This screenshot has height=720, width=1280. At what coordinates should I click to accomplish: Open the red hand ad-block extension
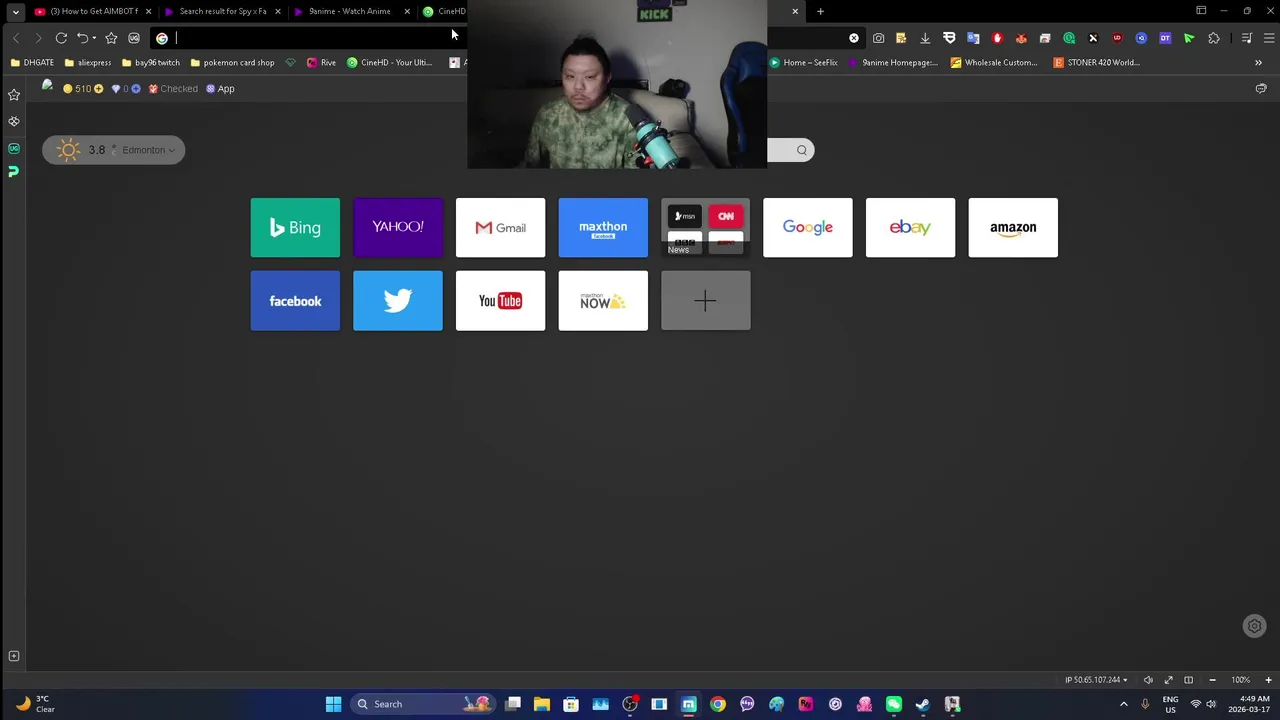point(997,38)
